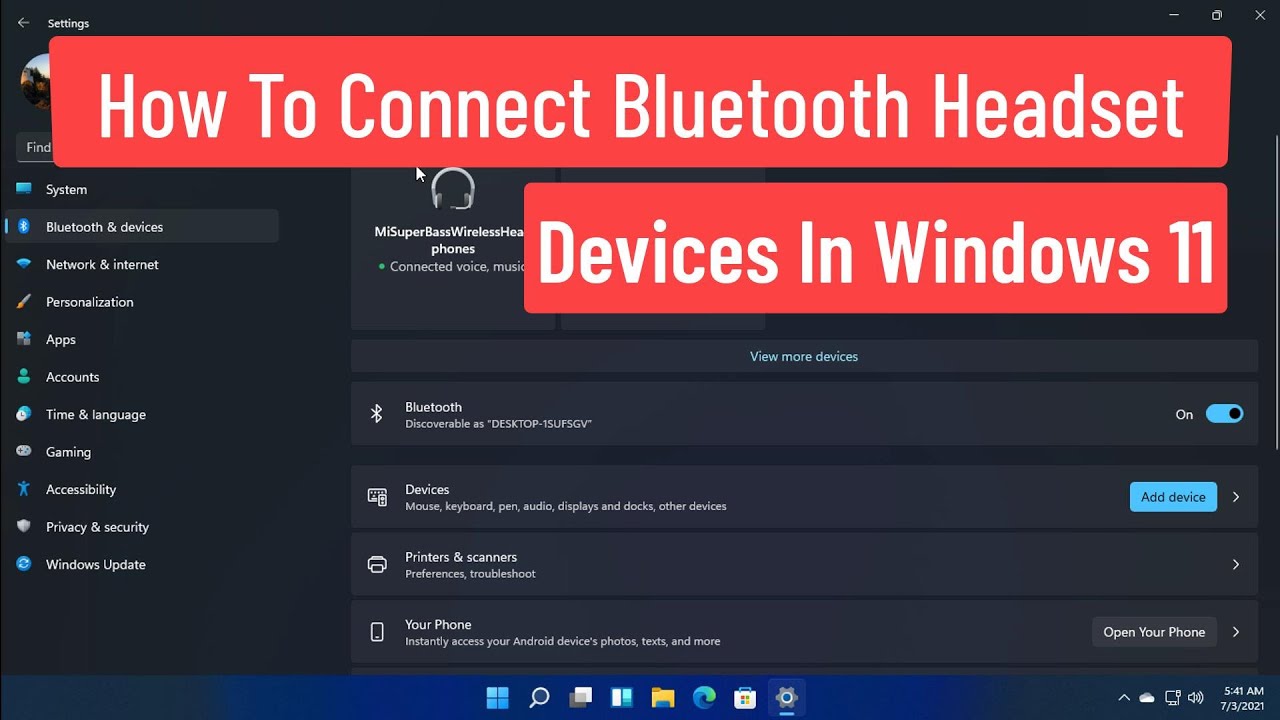This screenshot has width=1280, height=720.
Task: Expand the Your Phone row chevron
Action: (1236, 632)
